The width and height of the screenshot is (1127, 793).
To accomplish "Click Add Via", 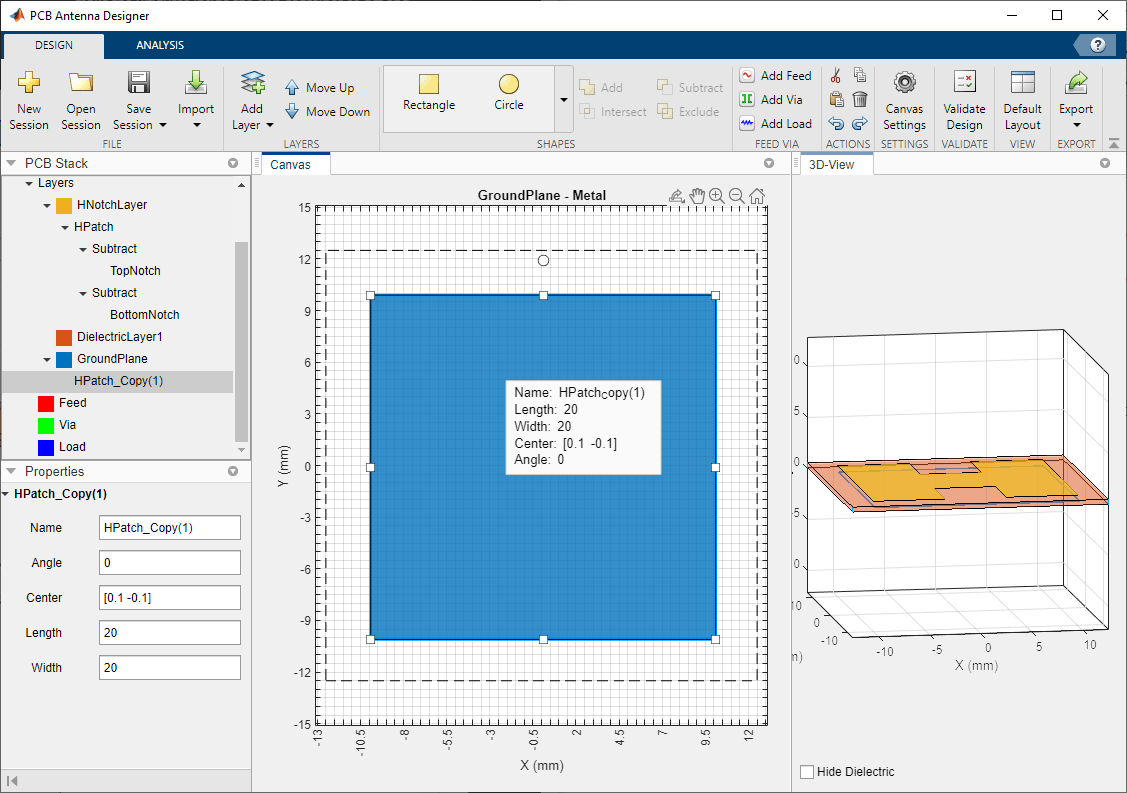I will [x=771, y=99].
